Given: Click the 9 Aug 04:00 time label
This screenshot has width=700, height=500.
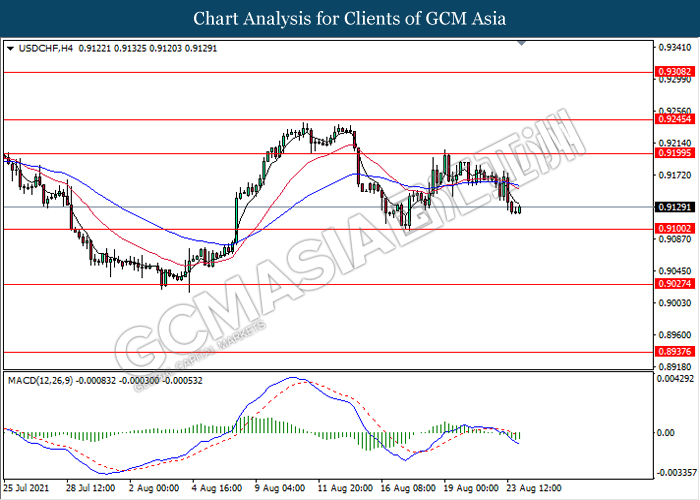Looking at the screenshot, I should (x=280, y=488).
